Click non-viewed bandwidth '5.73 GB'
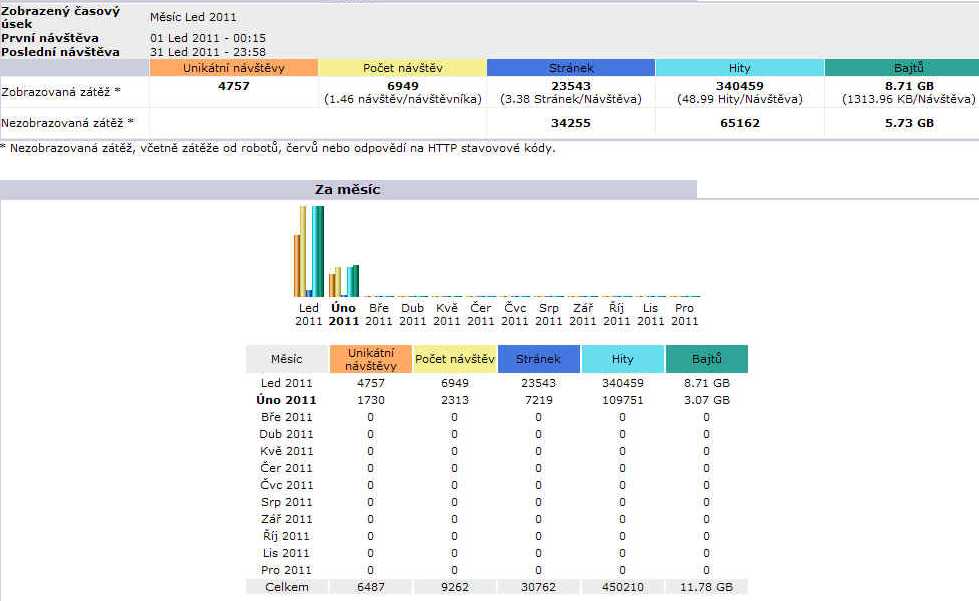Image resolution: width=979 pixels, height=601 pixels. [x=909, y=123]
